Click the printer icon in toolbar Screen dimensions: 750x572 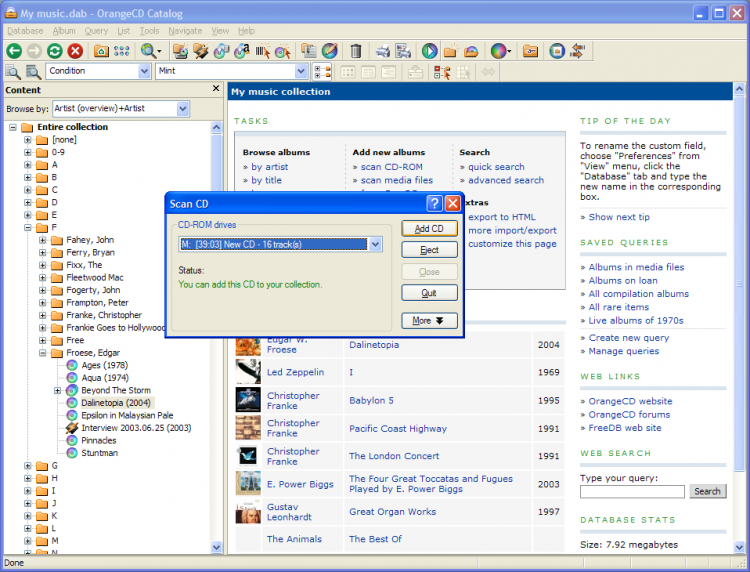pyautogui.click(x=382, y=51)
